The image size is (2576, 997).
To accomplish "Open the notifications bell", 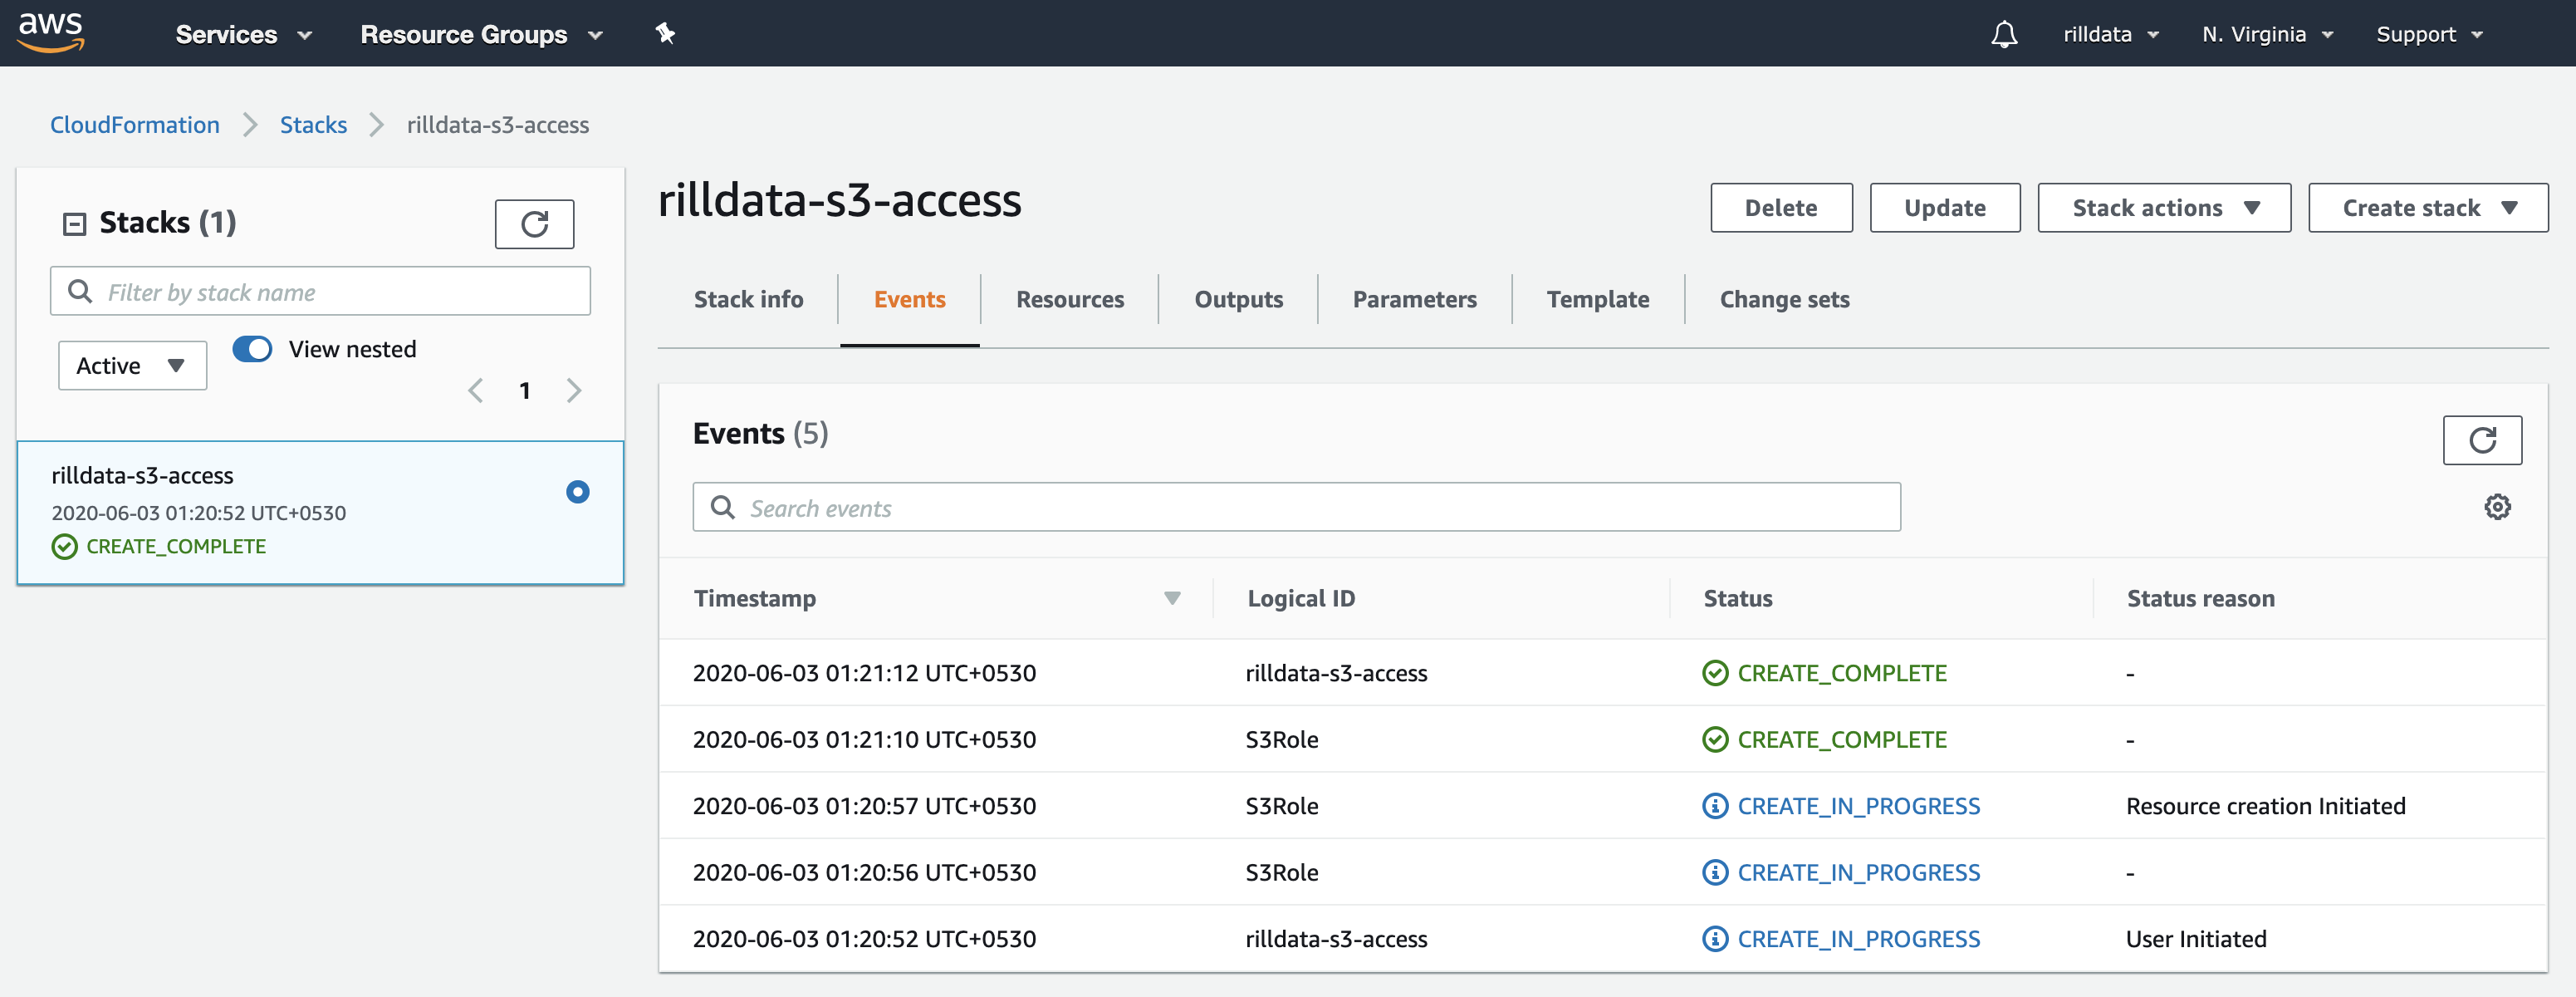I will (2004, 34).
